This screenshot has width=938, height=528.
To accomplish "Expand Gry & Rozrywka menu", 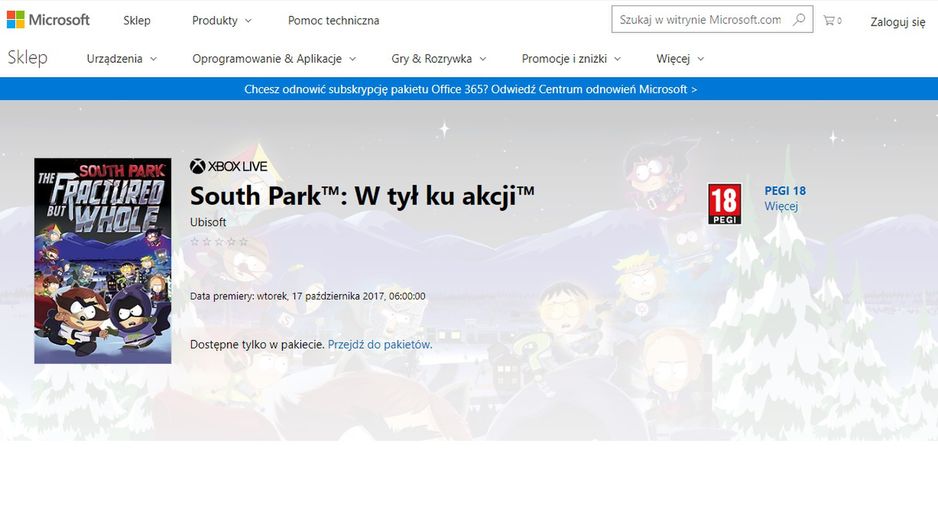I will (x=438, y=59).
